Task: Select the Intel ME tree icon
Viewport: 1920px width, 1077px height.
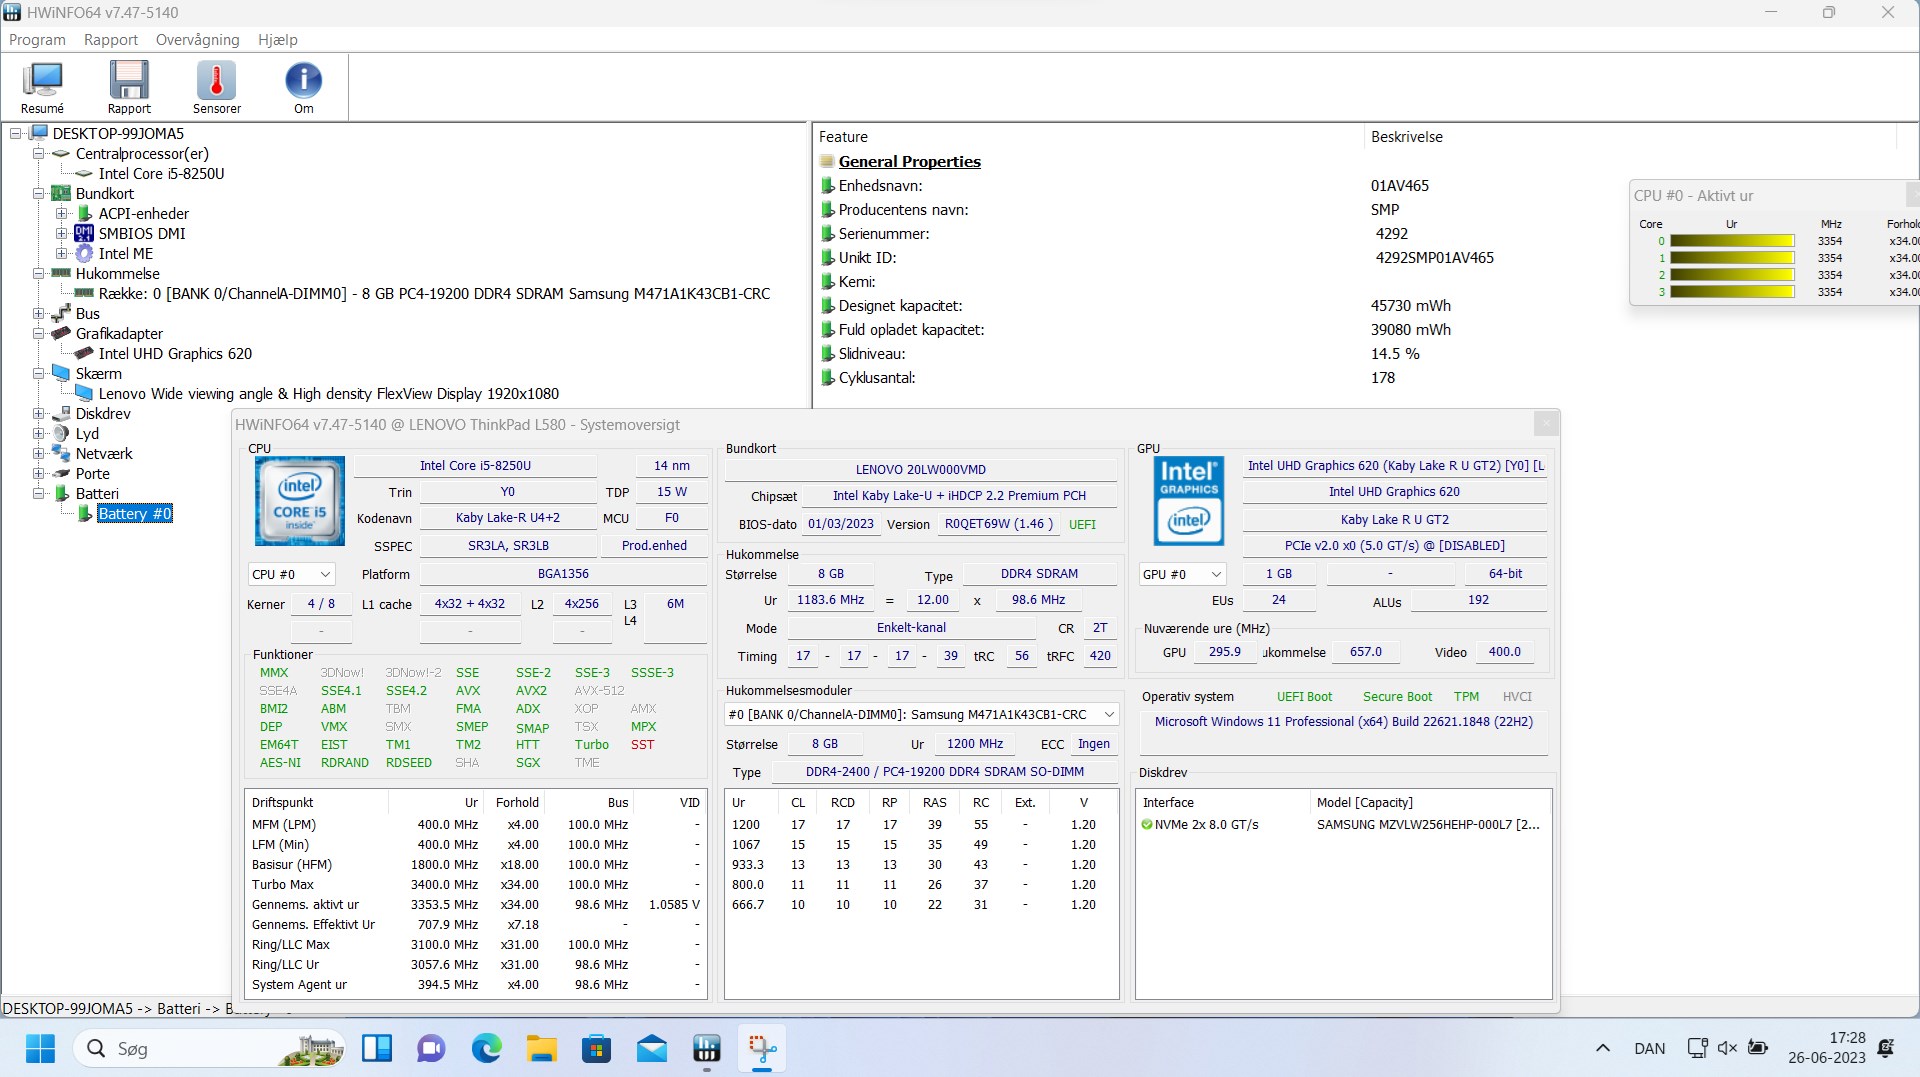Action: (x=84, y=253)
